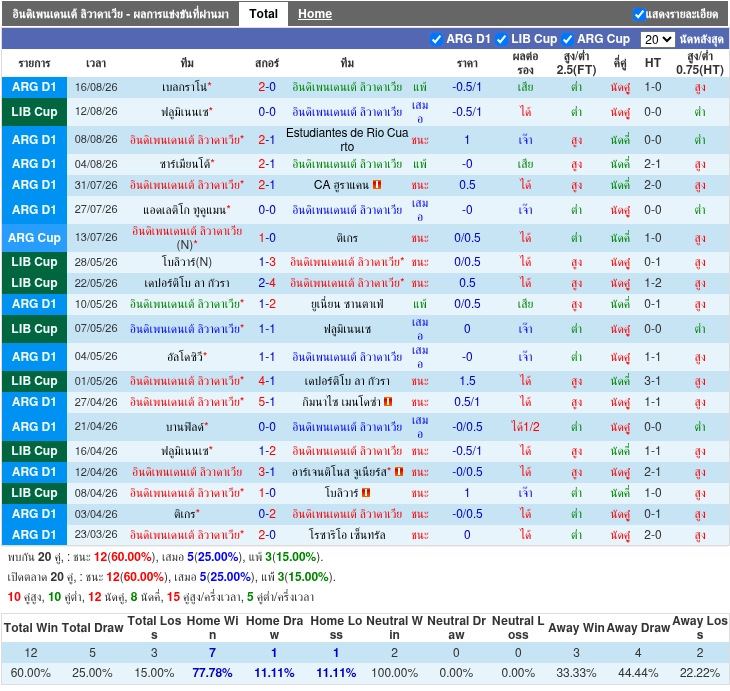Click the date 04/05/26

pos(96,357)
